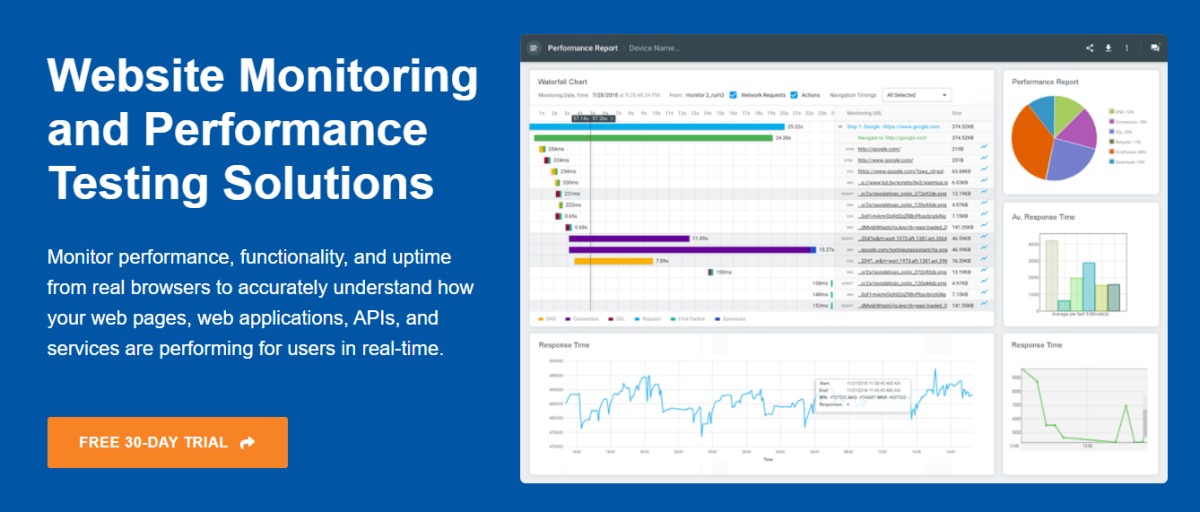Click Device Name breadcrumb in header
This screenshot has width=1200, height=512.
[654, 47]
